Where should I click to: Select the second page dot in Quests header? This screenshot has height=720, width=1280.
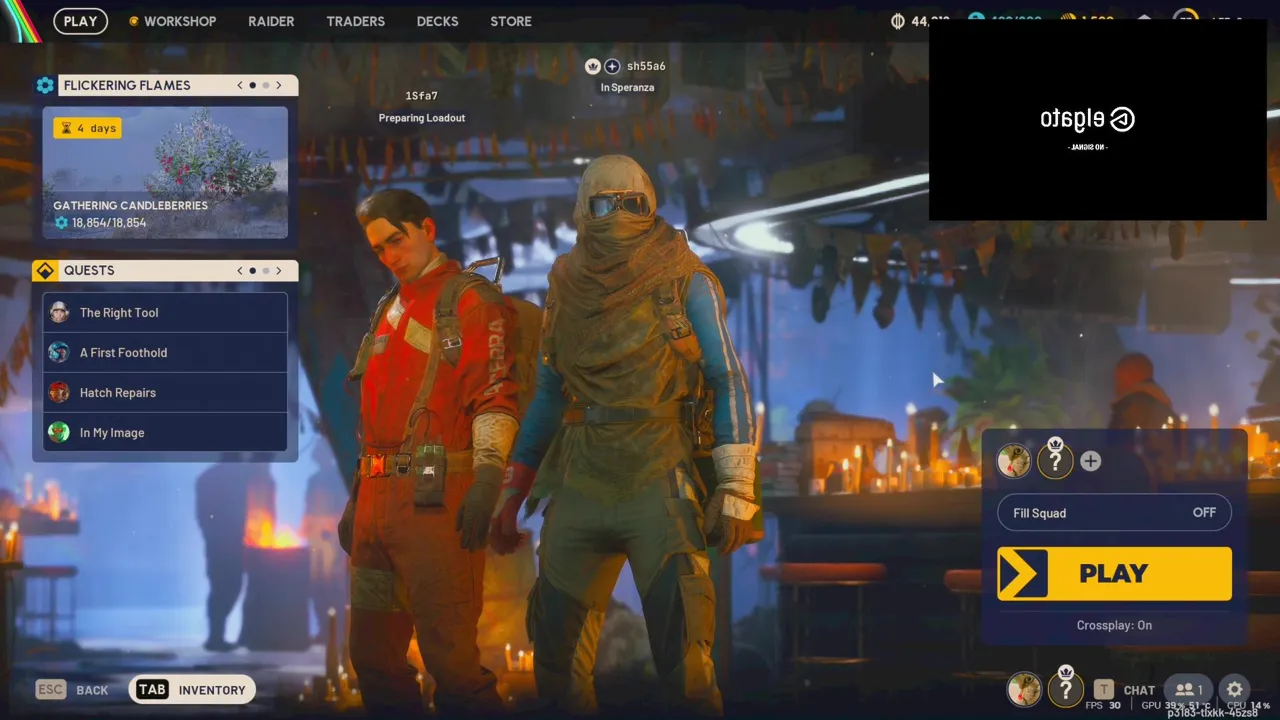(266, 270)
